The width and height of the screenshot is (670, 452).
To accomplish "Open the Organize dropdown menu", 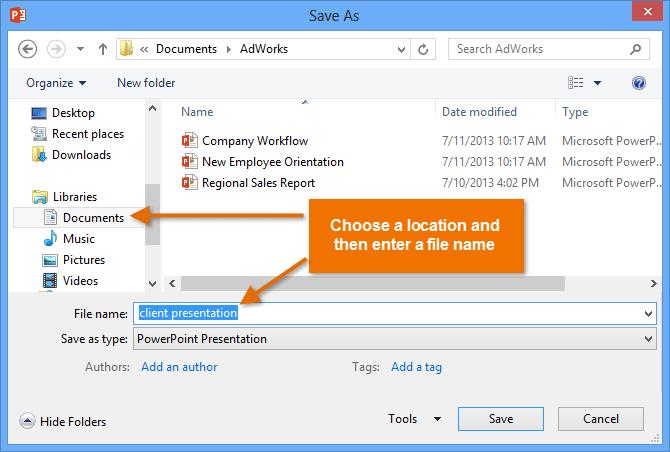I will [56, 83].
